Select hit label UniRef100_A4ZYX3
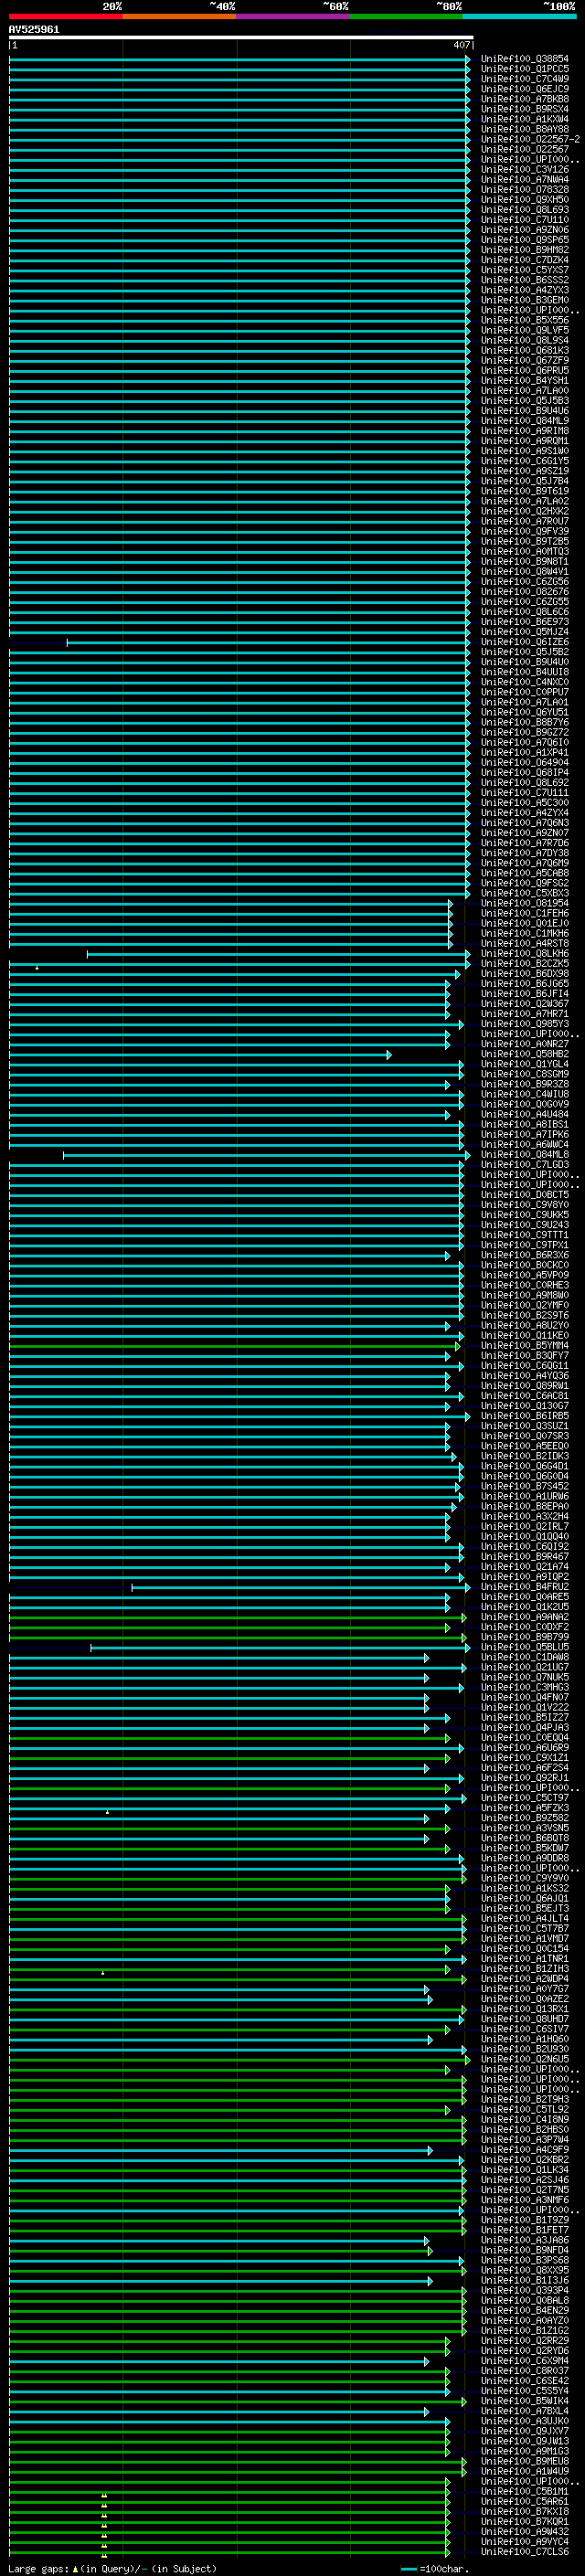Viewport: 585px width, 2576px height. (524, 290)
